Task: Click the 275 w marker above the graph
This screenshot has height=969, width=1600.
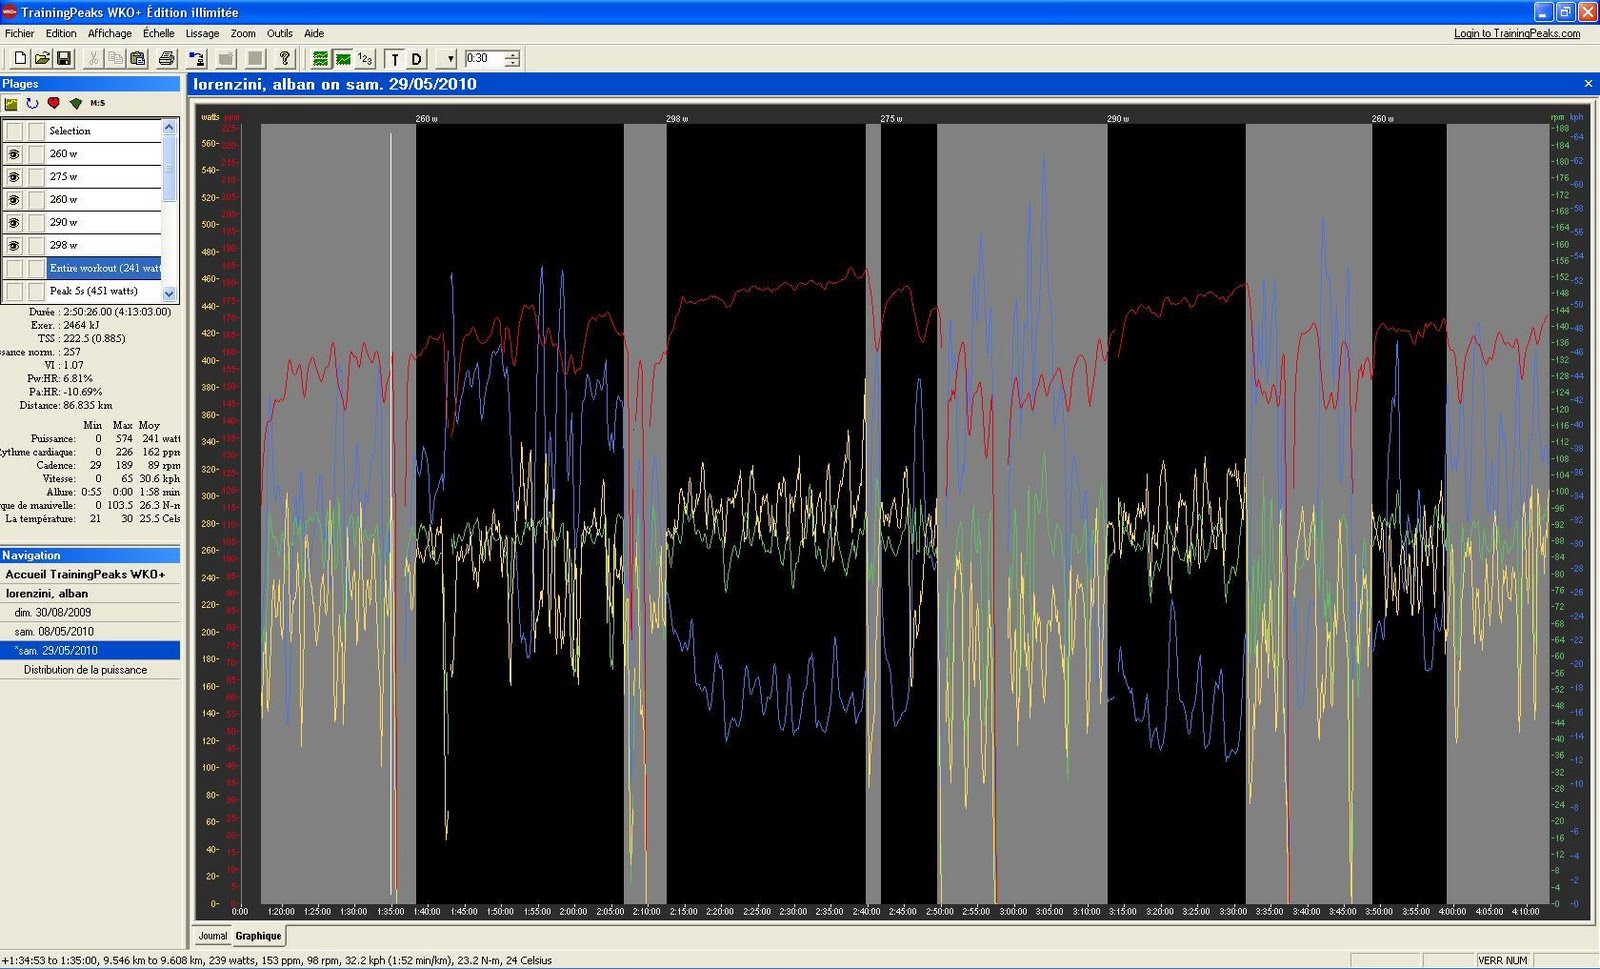Action: point(891,119)
